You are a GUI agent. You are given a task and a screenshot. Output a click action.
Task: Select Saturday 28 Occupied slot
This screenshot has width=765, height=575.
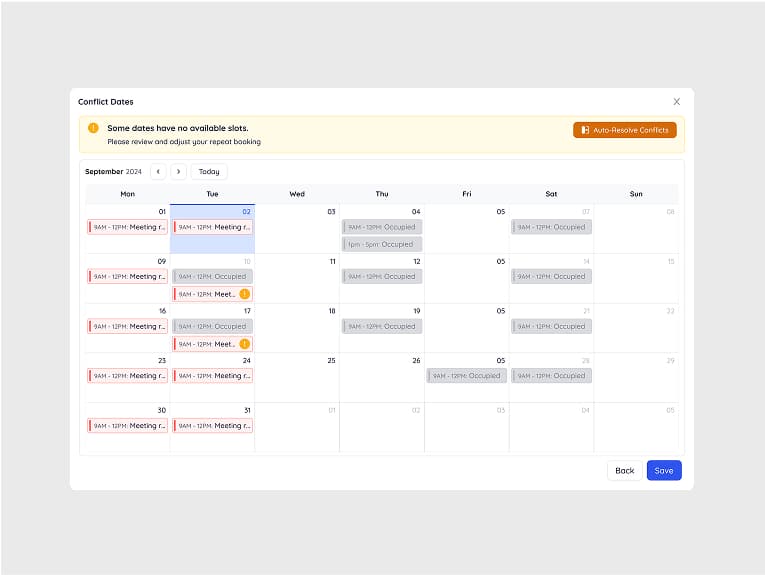click(x=551, y=376)
